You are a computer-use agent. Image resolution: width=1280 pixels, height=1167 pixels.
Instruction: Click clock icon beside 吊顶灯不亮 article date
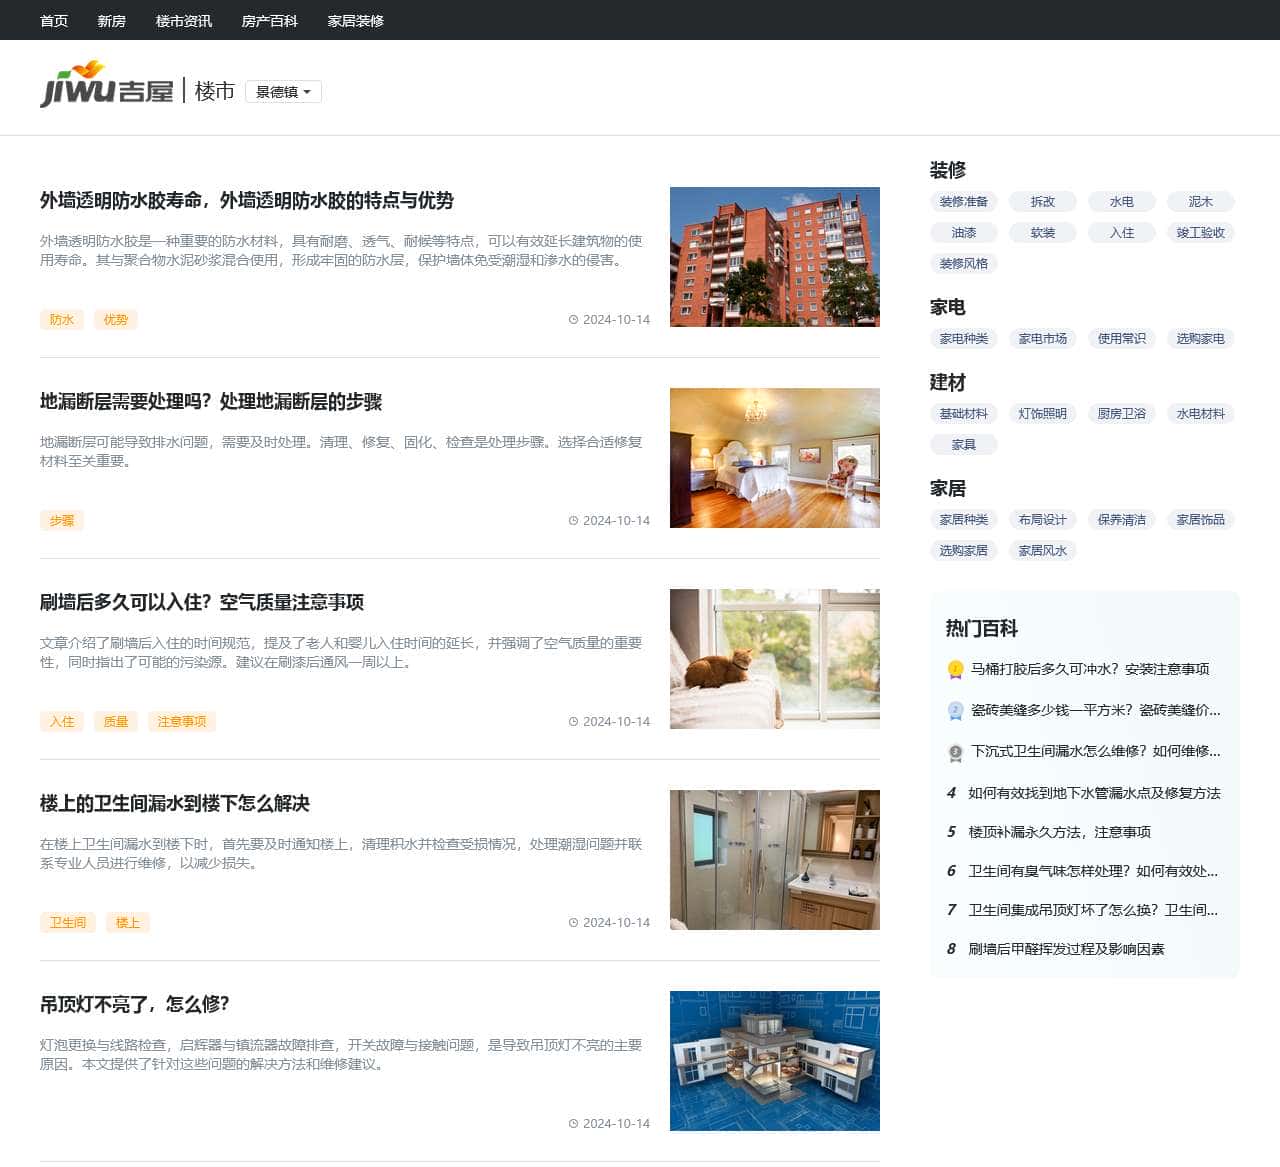coord(573,1123)
